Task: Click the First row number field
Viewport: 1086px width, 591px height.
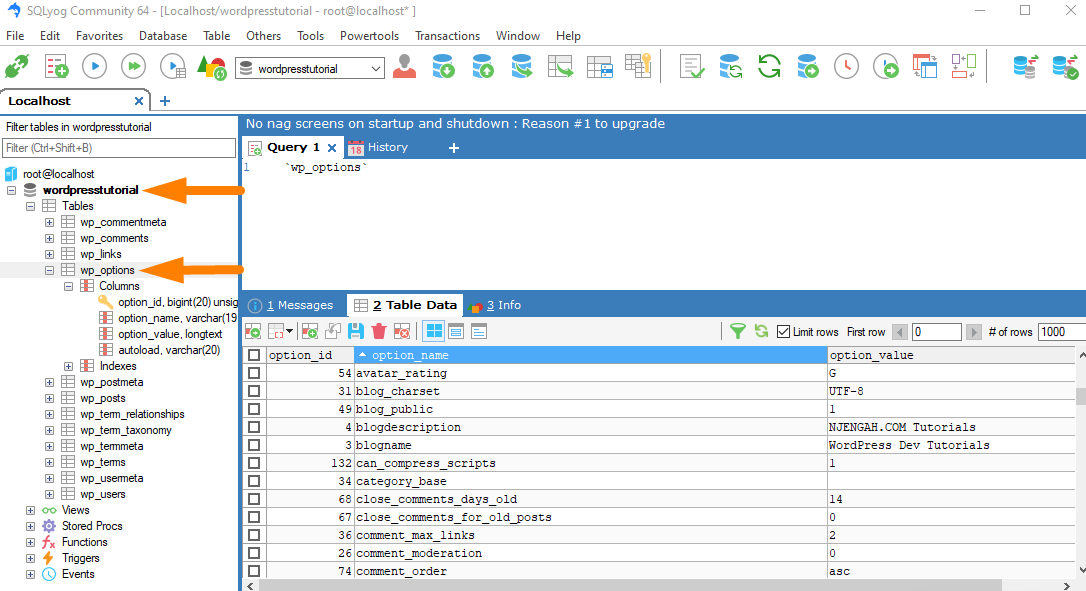Action: (x=936, y=332)
